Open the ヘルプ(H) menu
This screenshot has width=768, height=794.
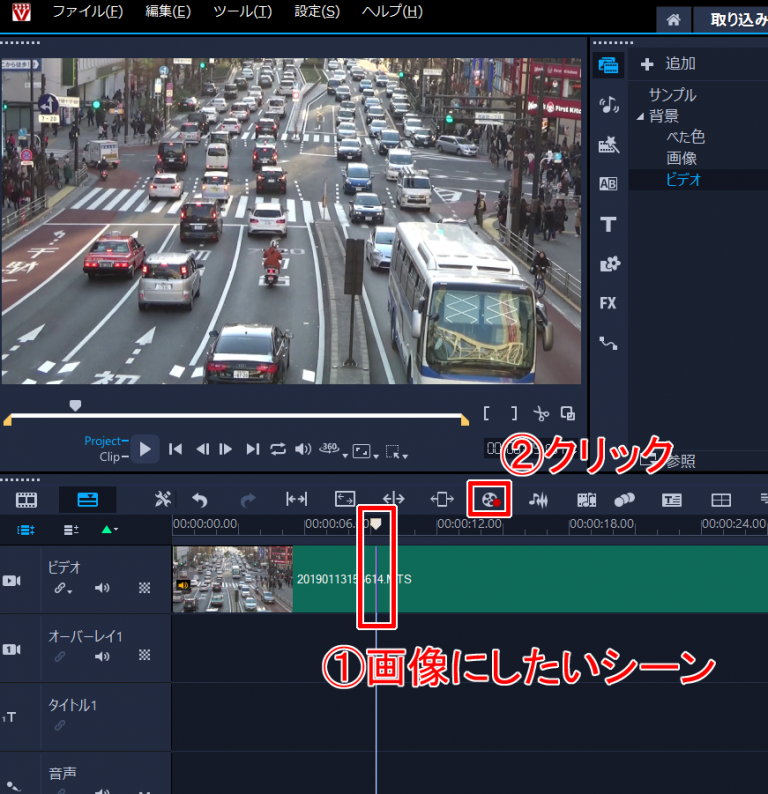coord(392,11)
